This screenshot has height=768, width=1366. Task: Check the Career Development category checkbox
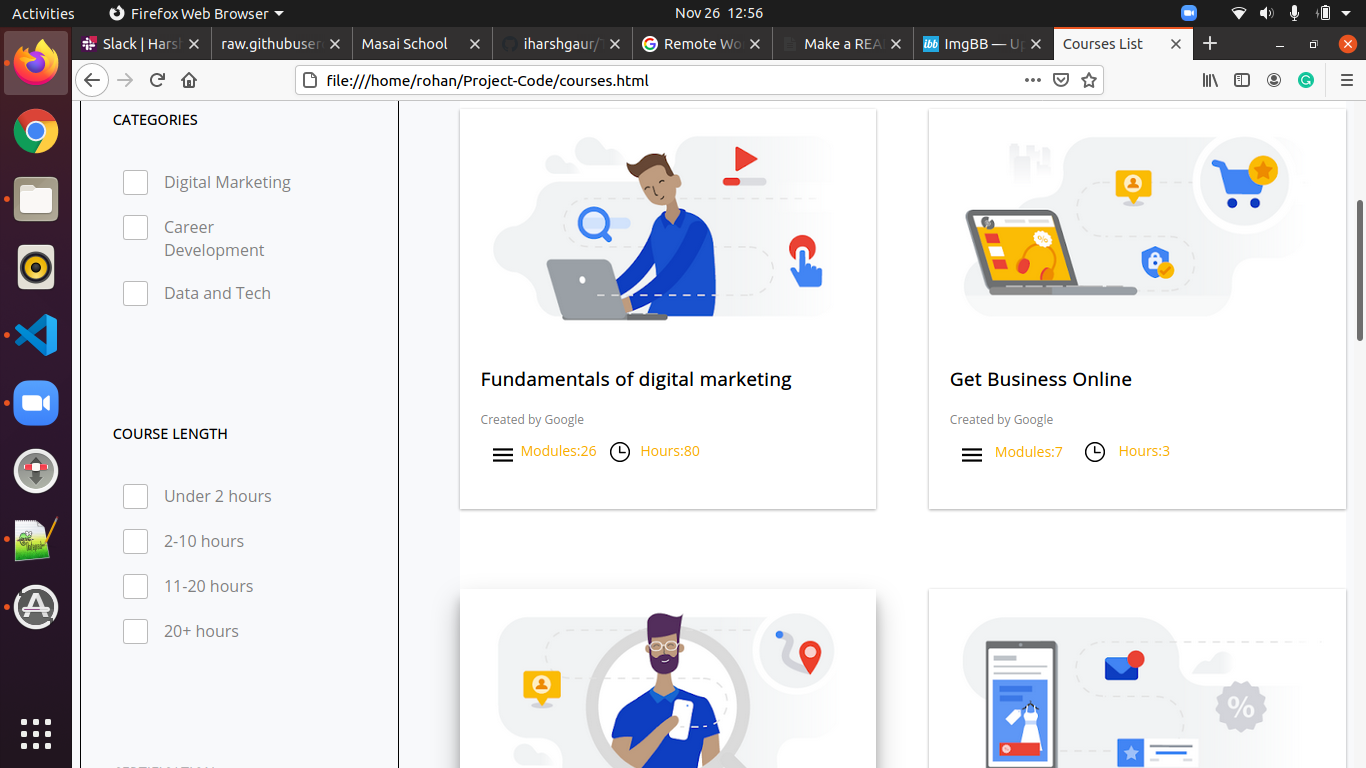click(x=135, y=227)
